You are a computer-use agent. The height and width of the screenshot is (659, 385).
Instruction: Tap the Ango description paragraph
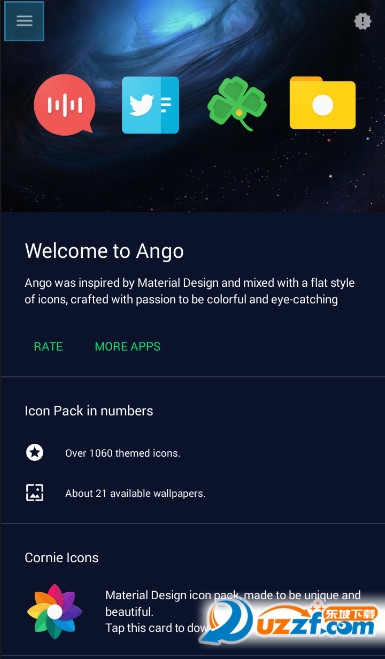[190, 291]
